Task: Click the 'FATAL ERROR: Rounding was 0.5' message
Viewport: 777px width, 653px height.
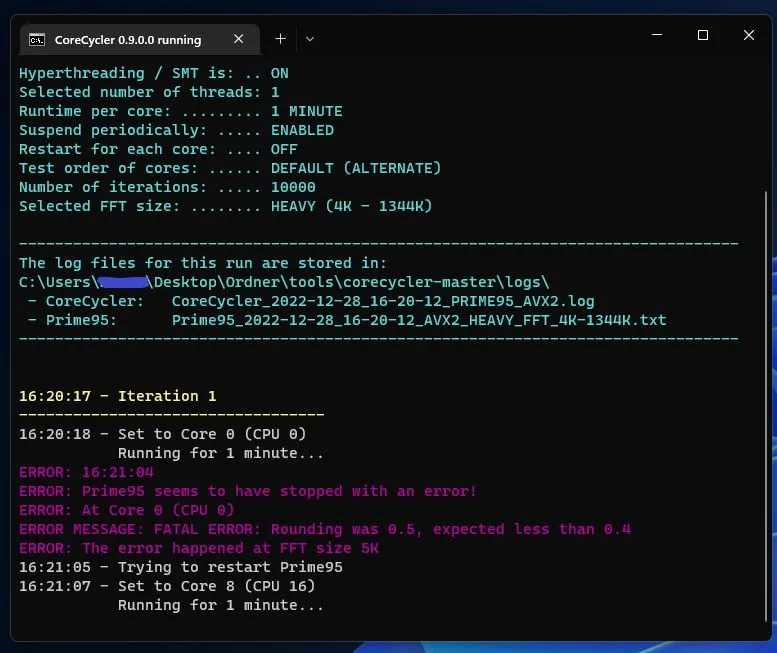Action: point(325,529)
